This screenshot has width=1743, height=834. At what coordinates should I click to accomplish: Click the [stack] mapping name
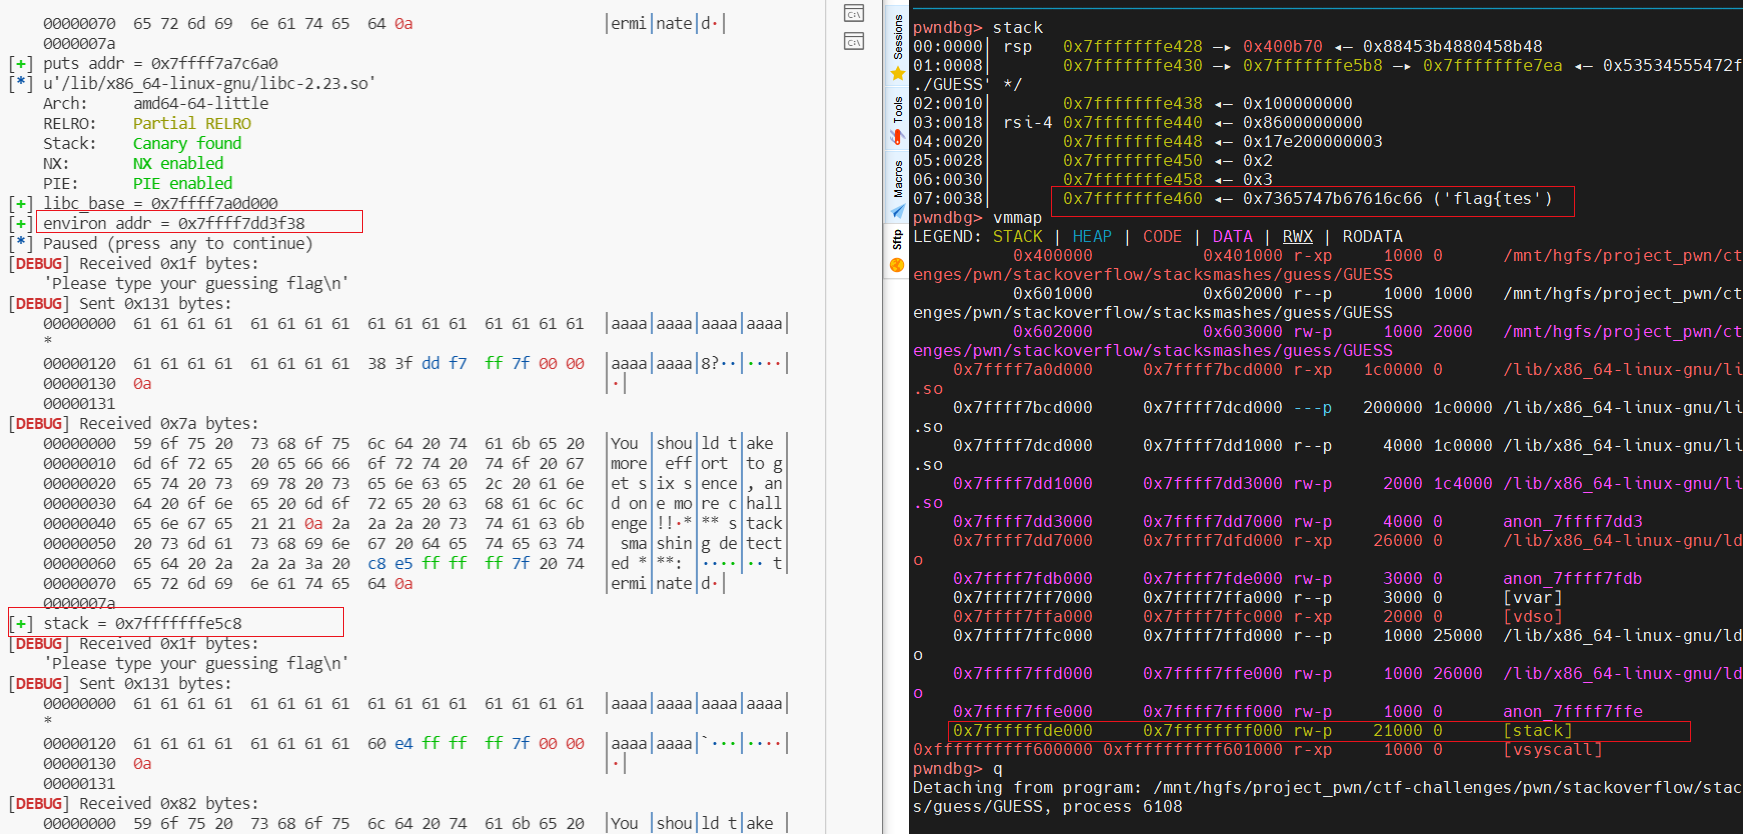click(x=1538, y=730)
